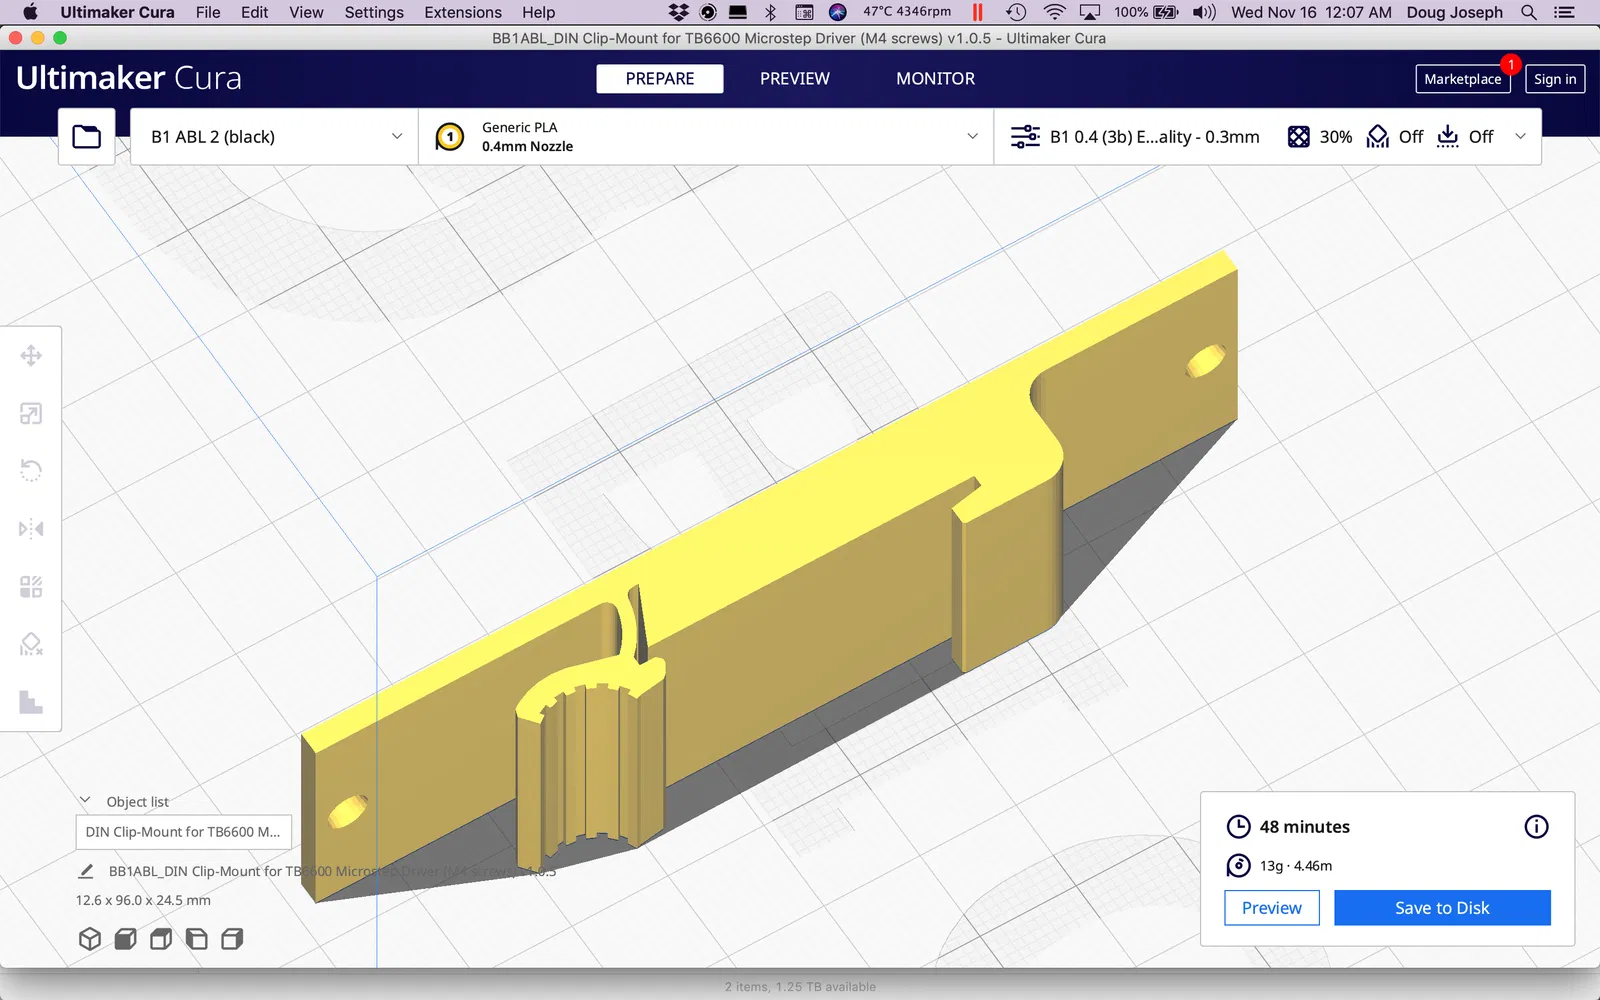Image resolution: width=1600 pixels, height=1000 pixels.
Task: Click the date and time in menu bar
Action: coord(1311,12)
